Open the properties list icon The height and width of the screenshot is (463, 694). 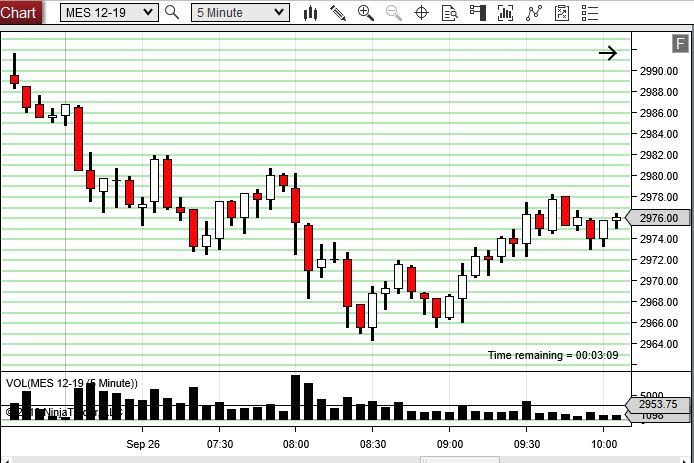pyautogui.click(x=590, y=13)
